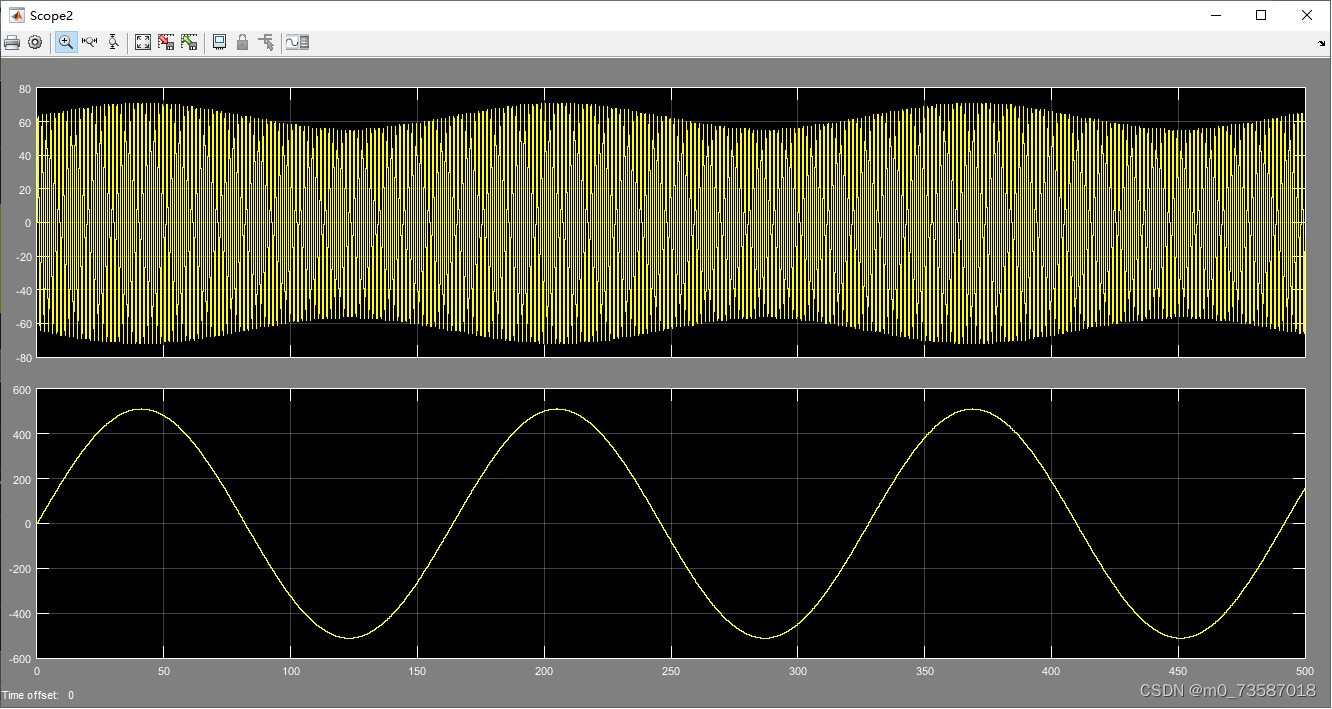
Task: Open the scope style waveform icon
Action: point(297,42)
